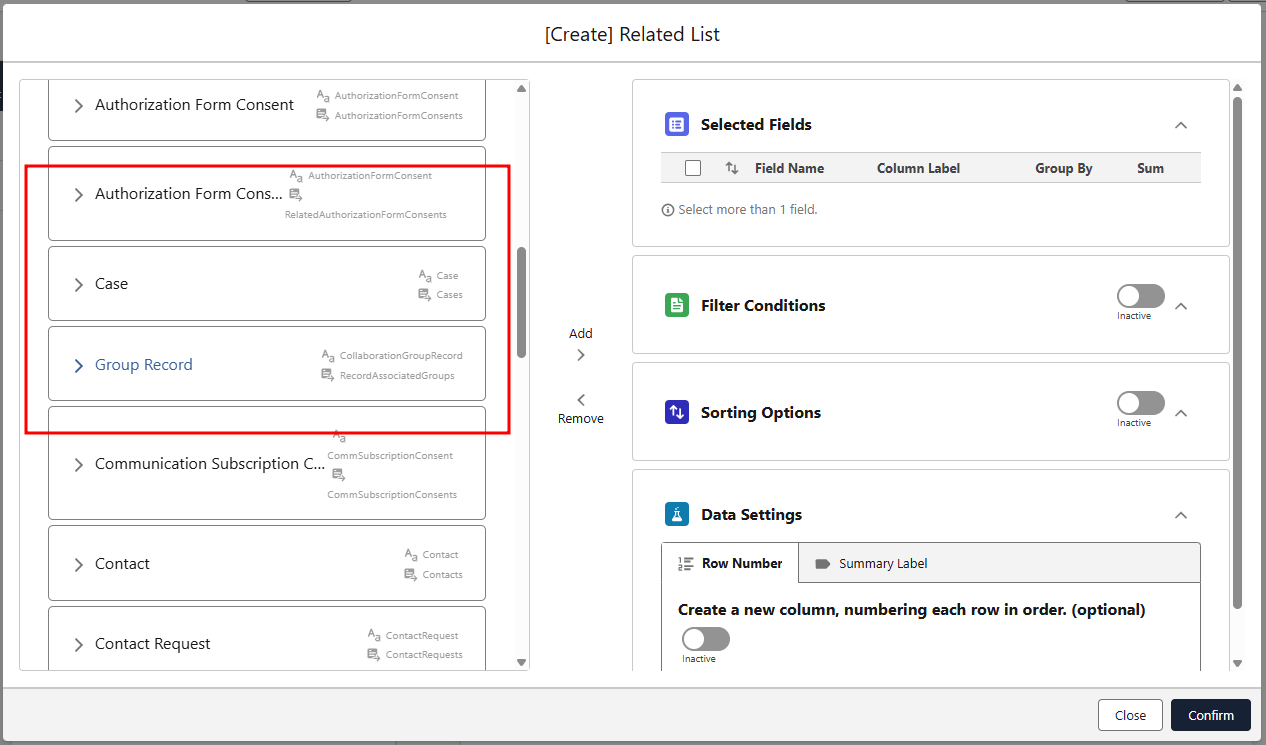Viewport: 1266px width, 745px height.
Task: Click the Add right-arrow icon
Action: (581, 355)
